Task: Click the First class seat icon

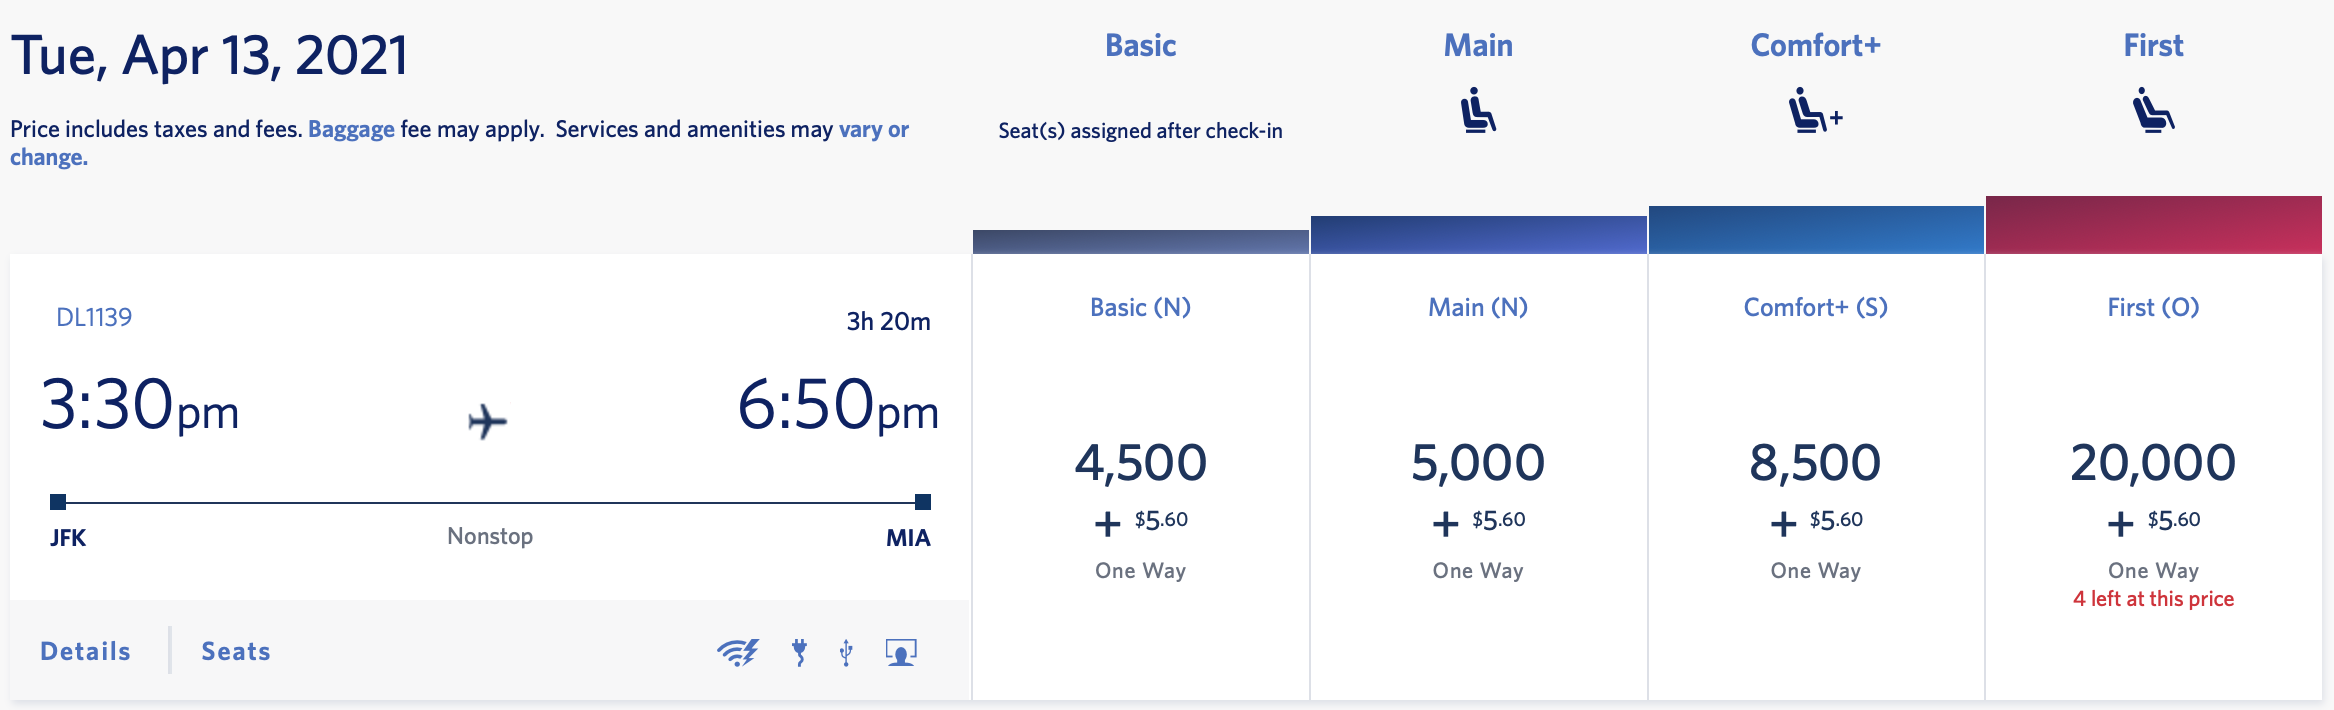Action: pyautogui.click(x=2151, y=113)
